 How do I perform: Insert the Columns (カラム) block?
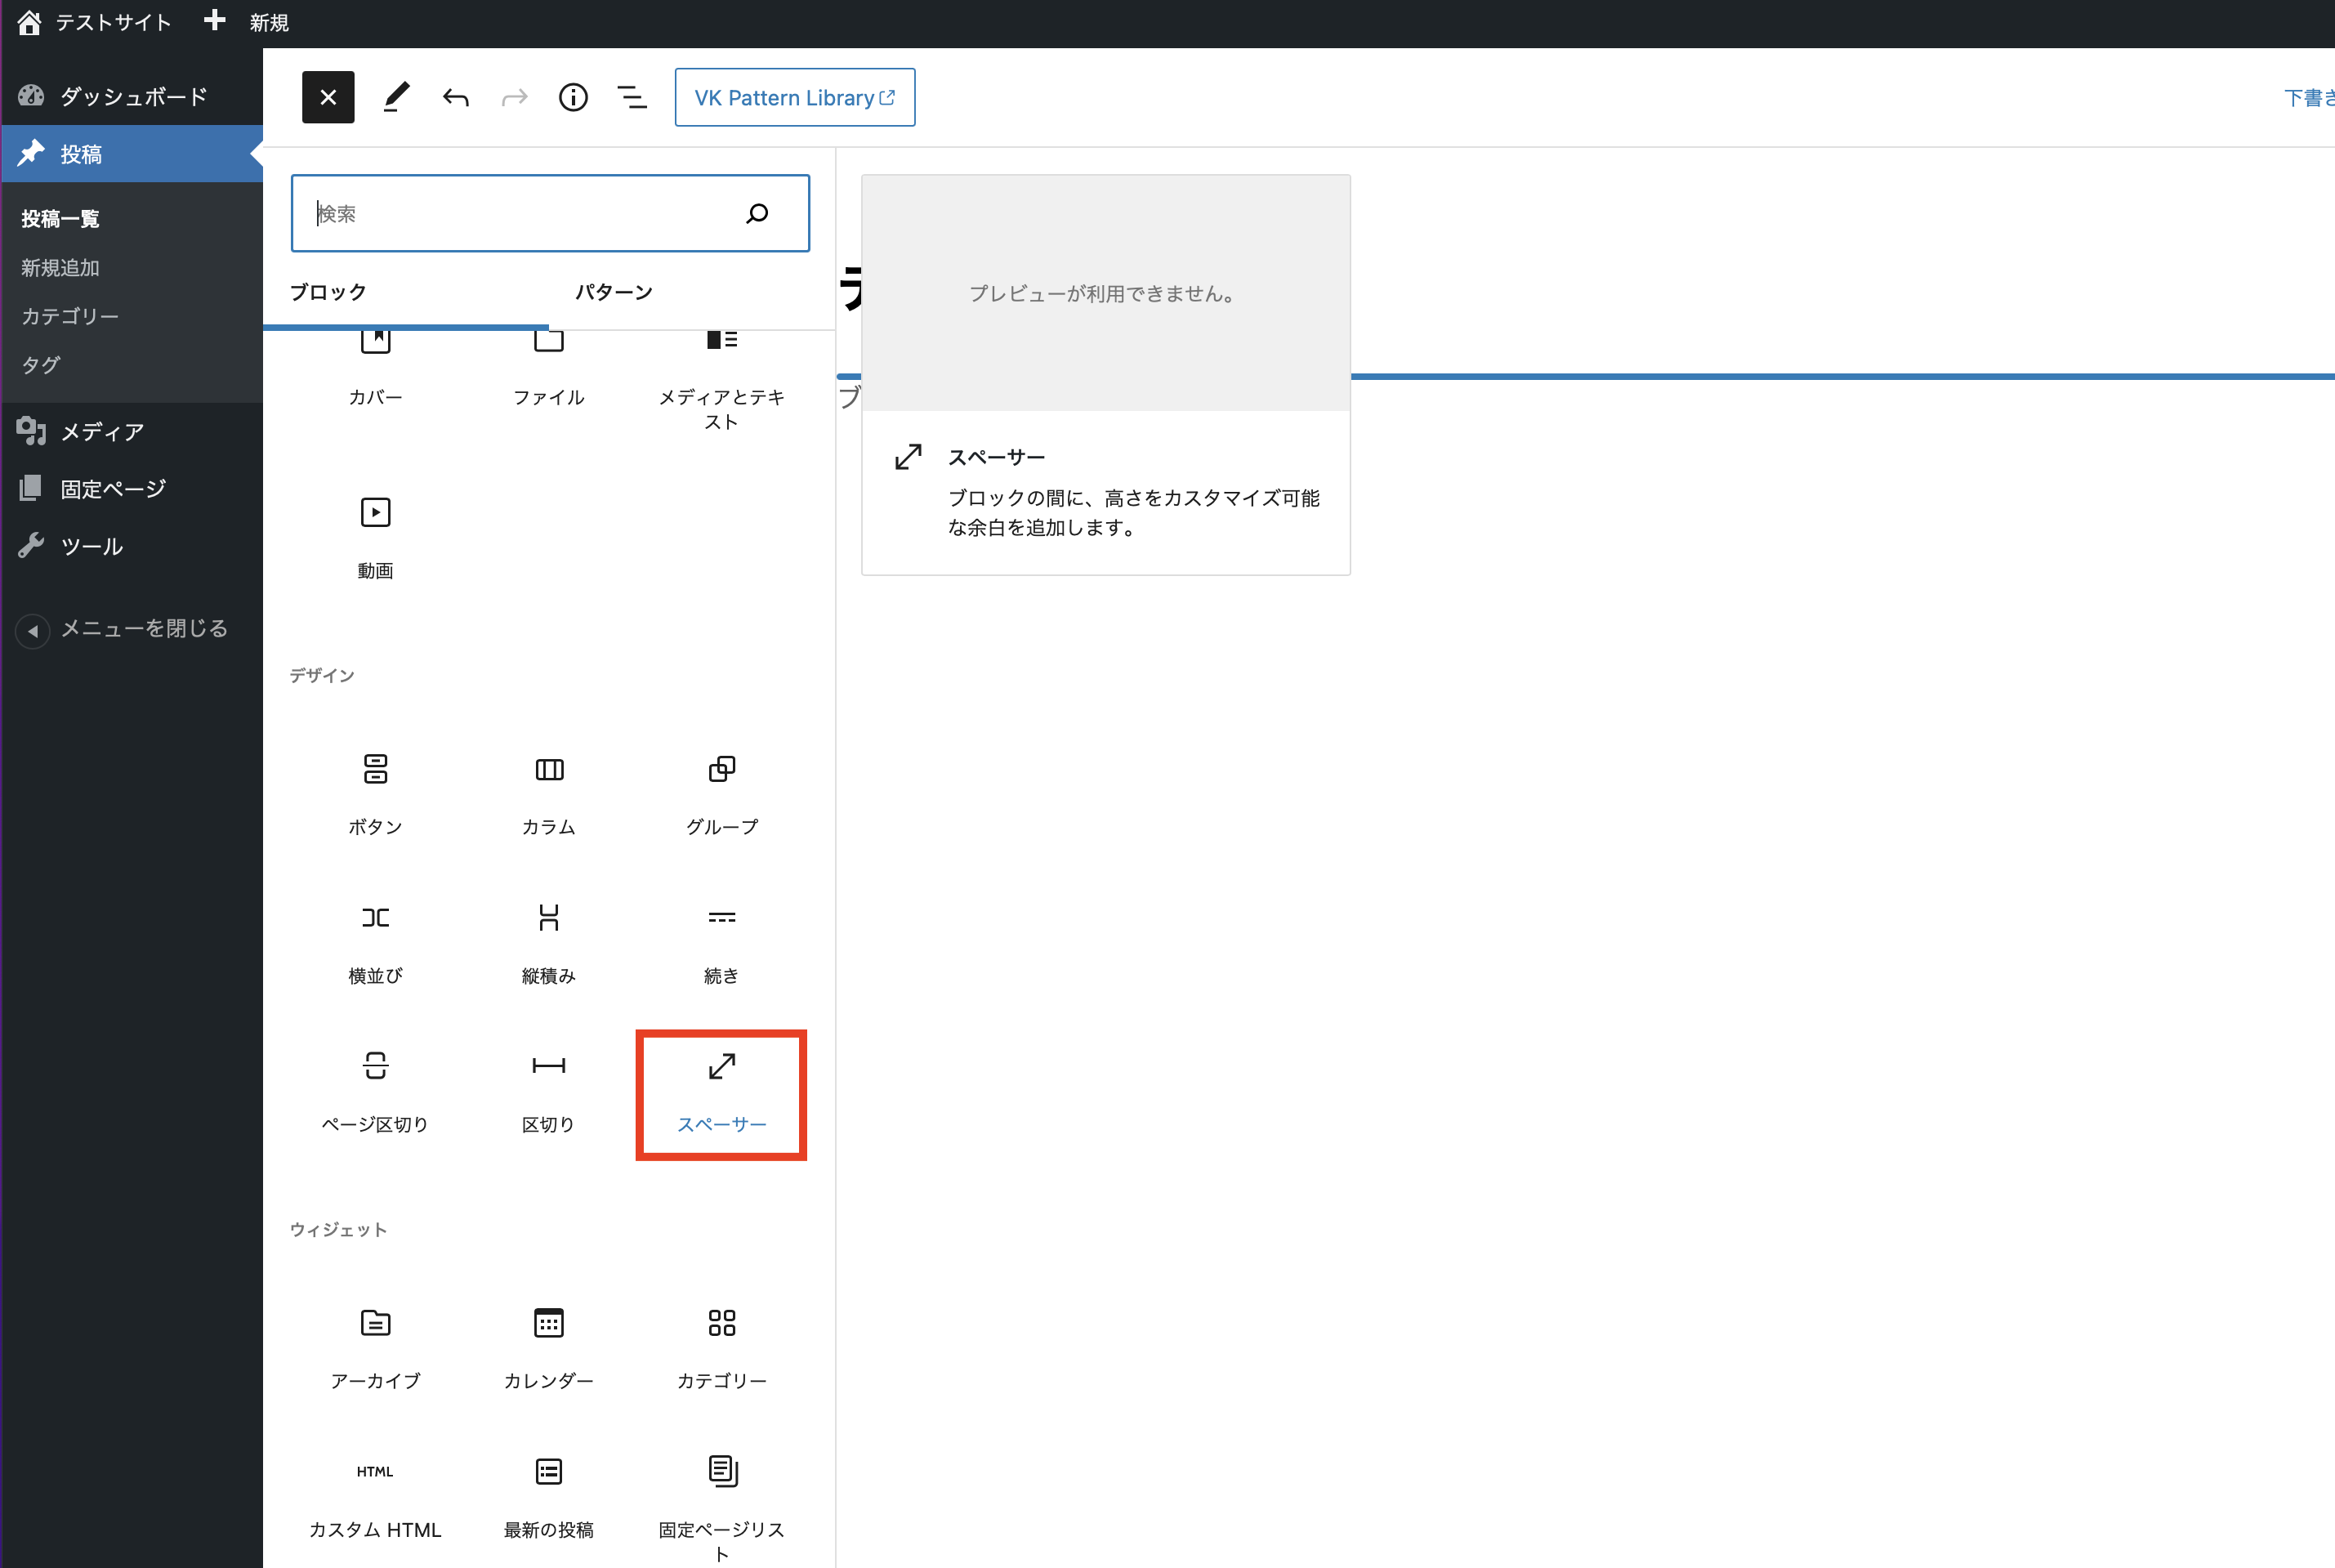(x=548, y=795)
